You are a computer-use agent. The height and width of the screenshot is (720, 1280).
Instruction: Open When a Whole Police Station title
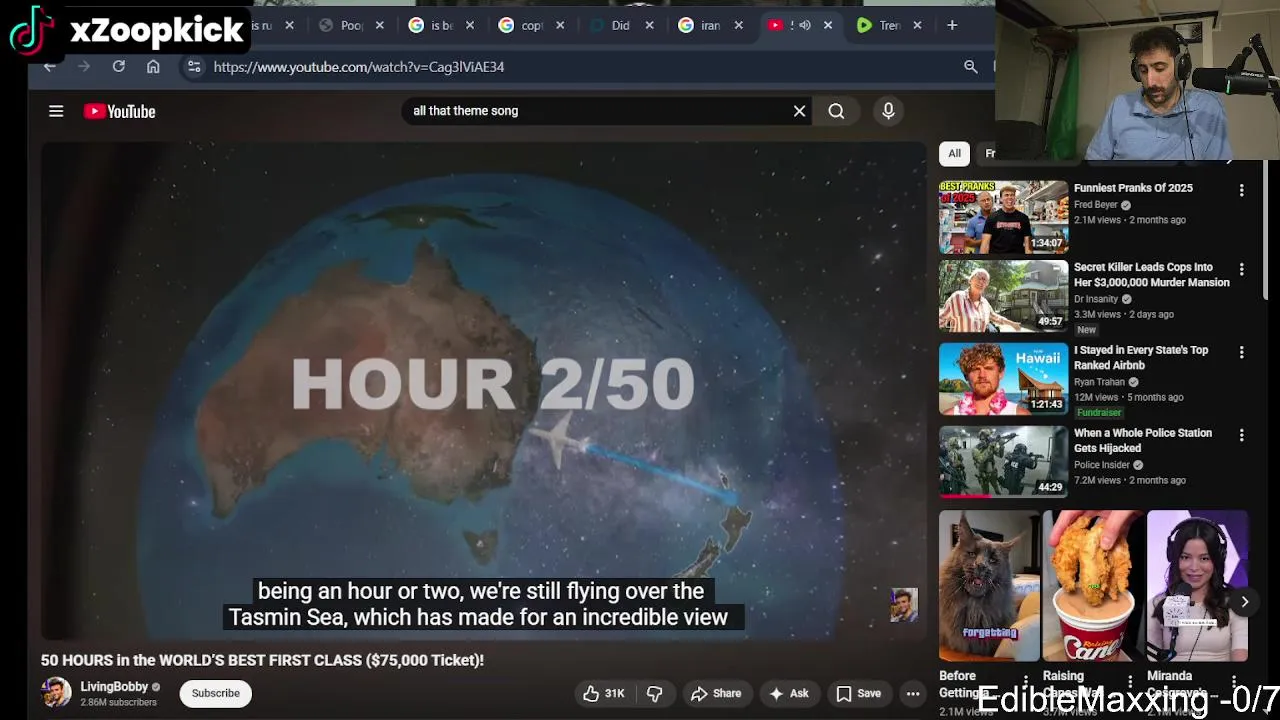1143,441
